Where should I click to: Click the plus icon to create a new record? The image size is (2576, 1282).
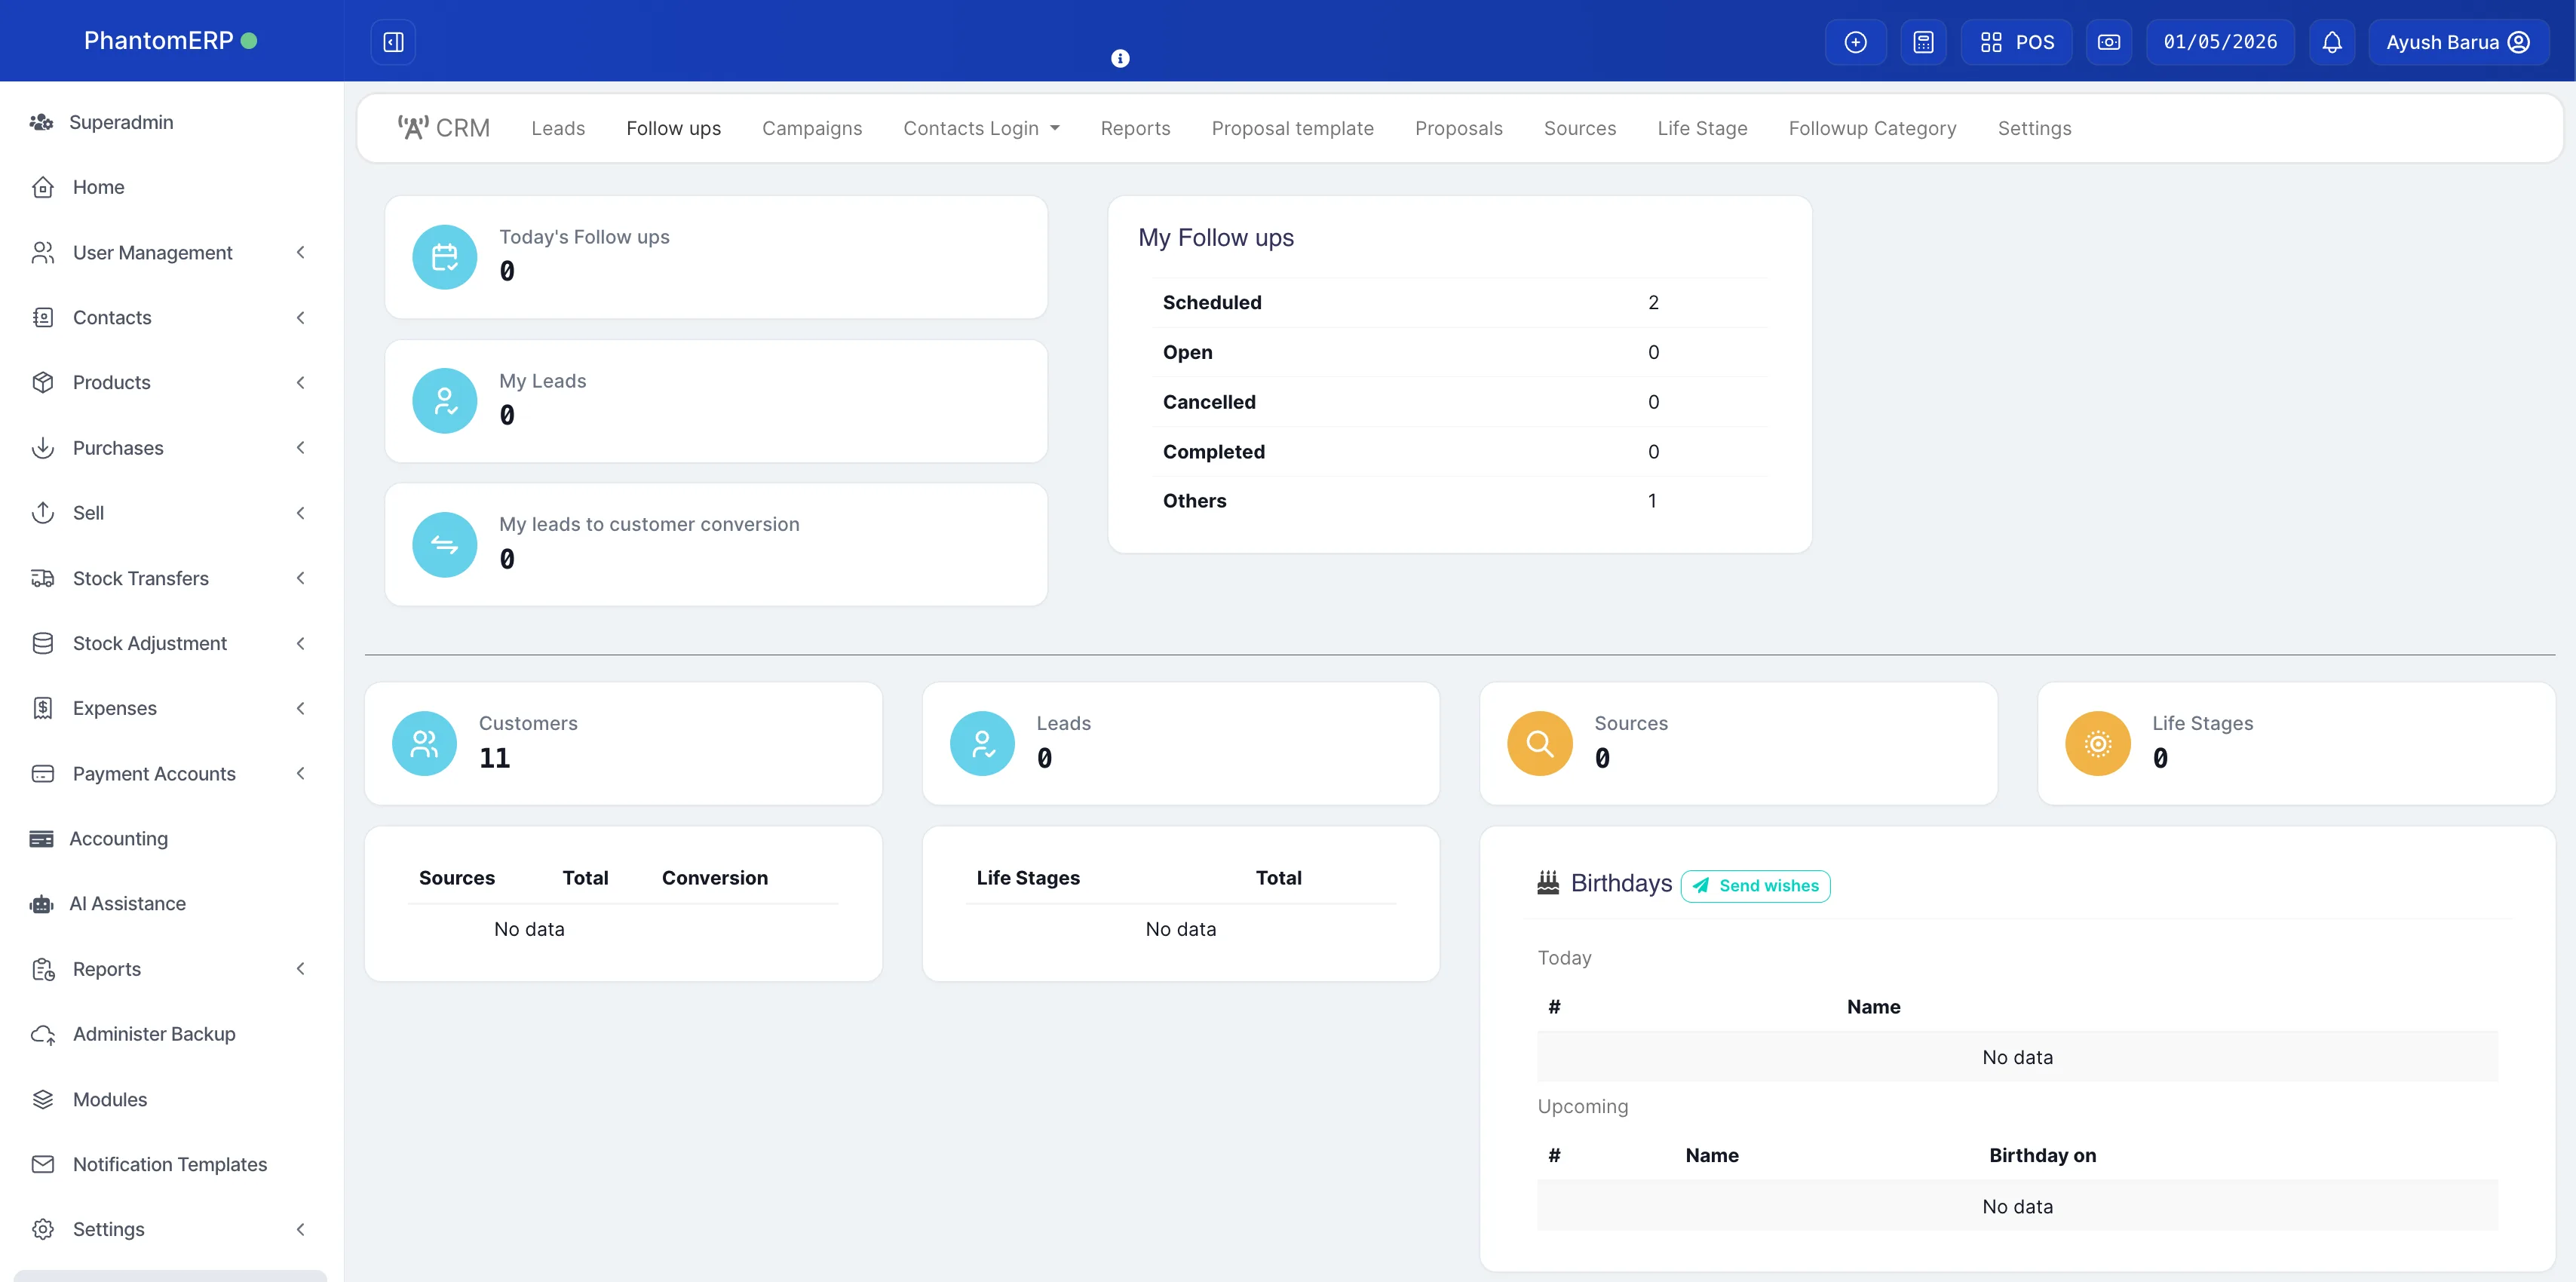[1856, 42]
